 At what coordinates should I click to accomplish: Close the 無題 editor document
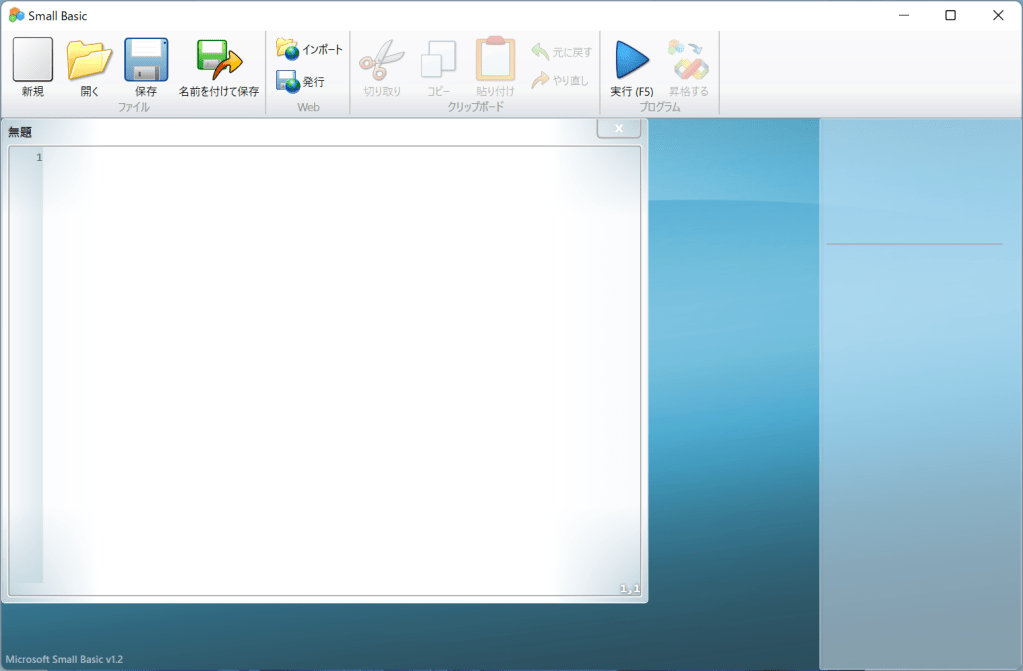(x=619, y=128)
